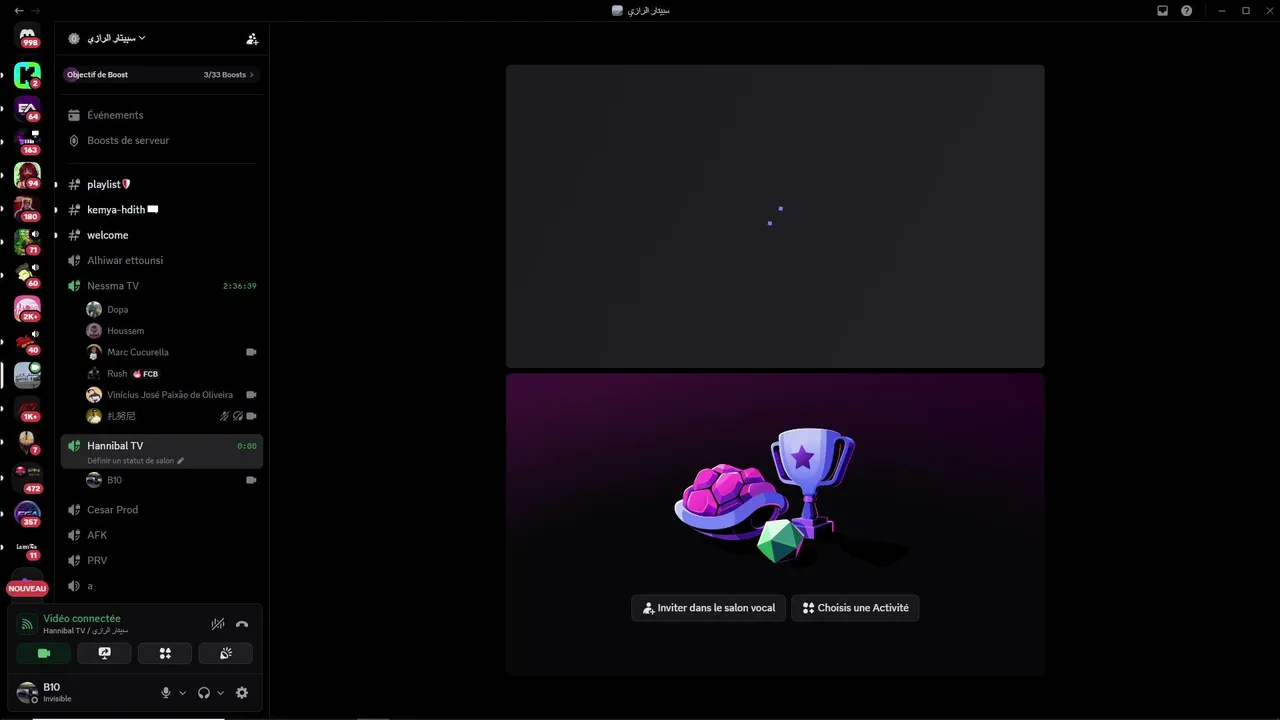Open the server icon showing badge 7
Screen dimensions: 1280x720
pos(27,441)
